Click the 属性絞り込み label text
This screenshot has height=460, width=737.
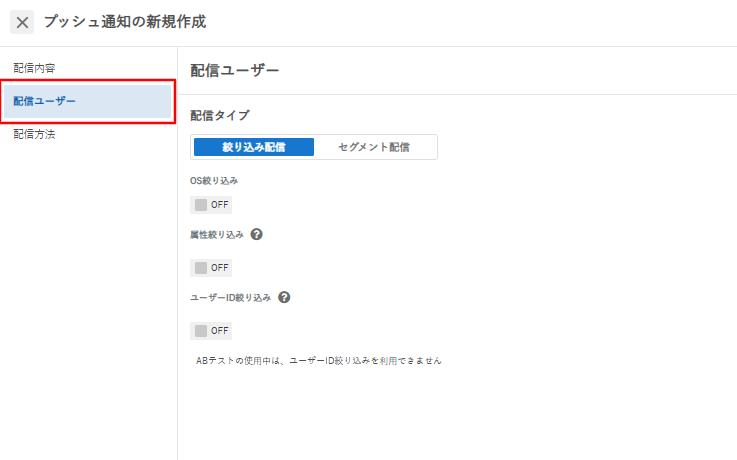(216, 234)
